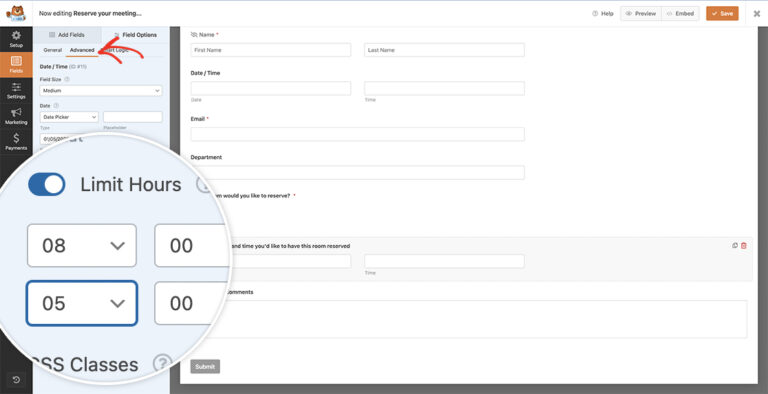Click the Preview button
768x394 pixels.
pyautogui.click(x=641, y=14)
